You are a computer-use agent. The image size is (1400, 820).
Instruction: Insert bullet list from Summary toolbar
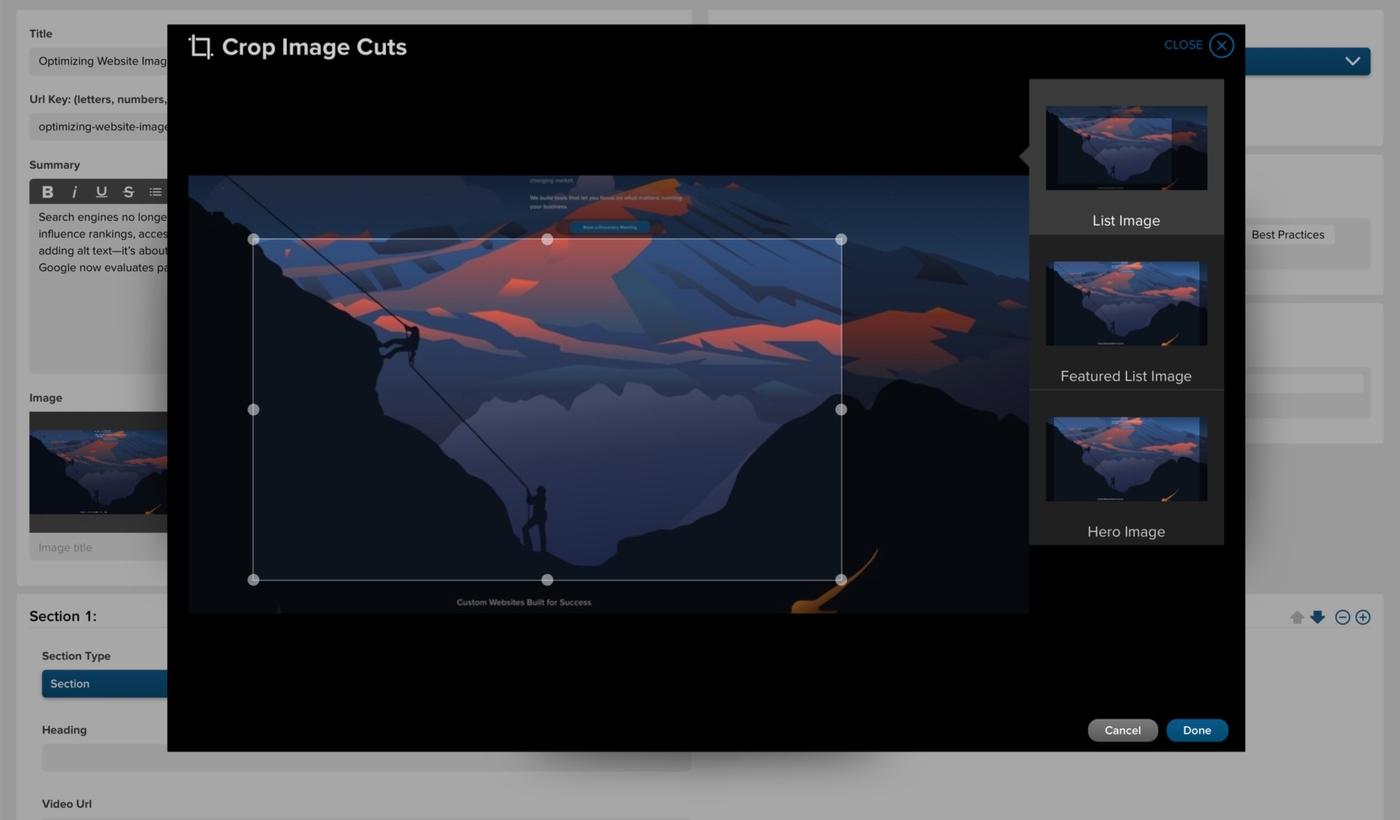coord(155,192)
